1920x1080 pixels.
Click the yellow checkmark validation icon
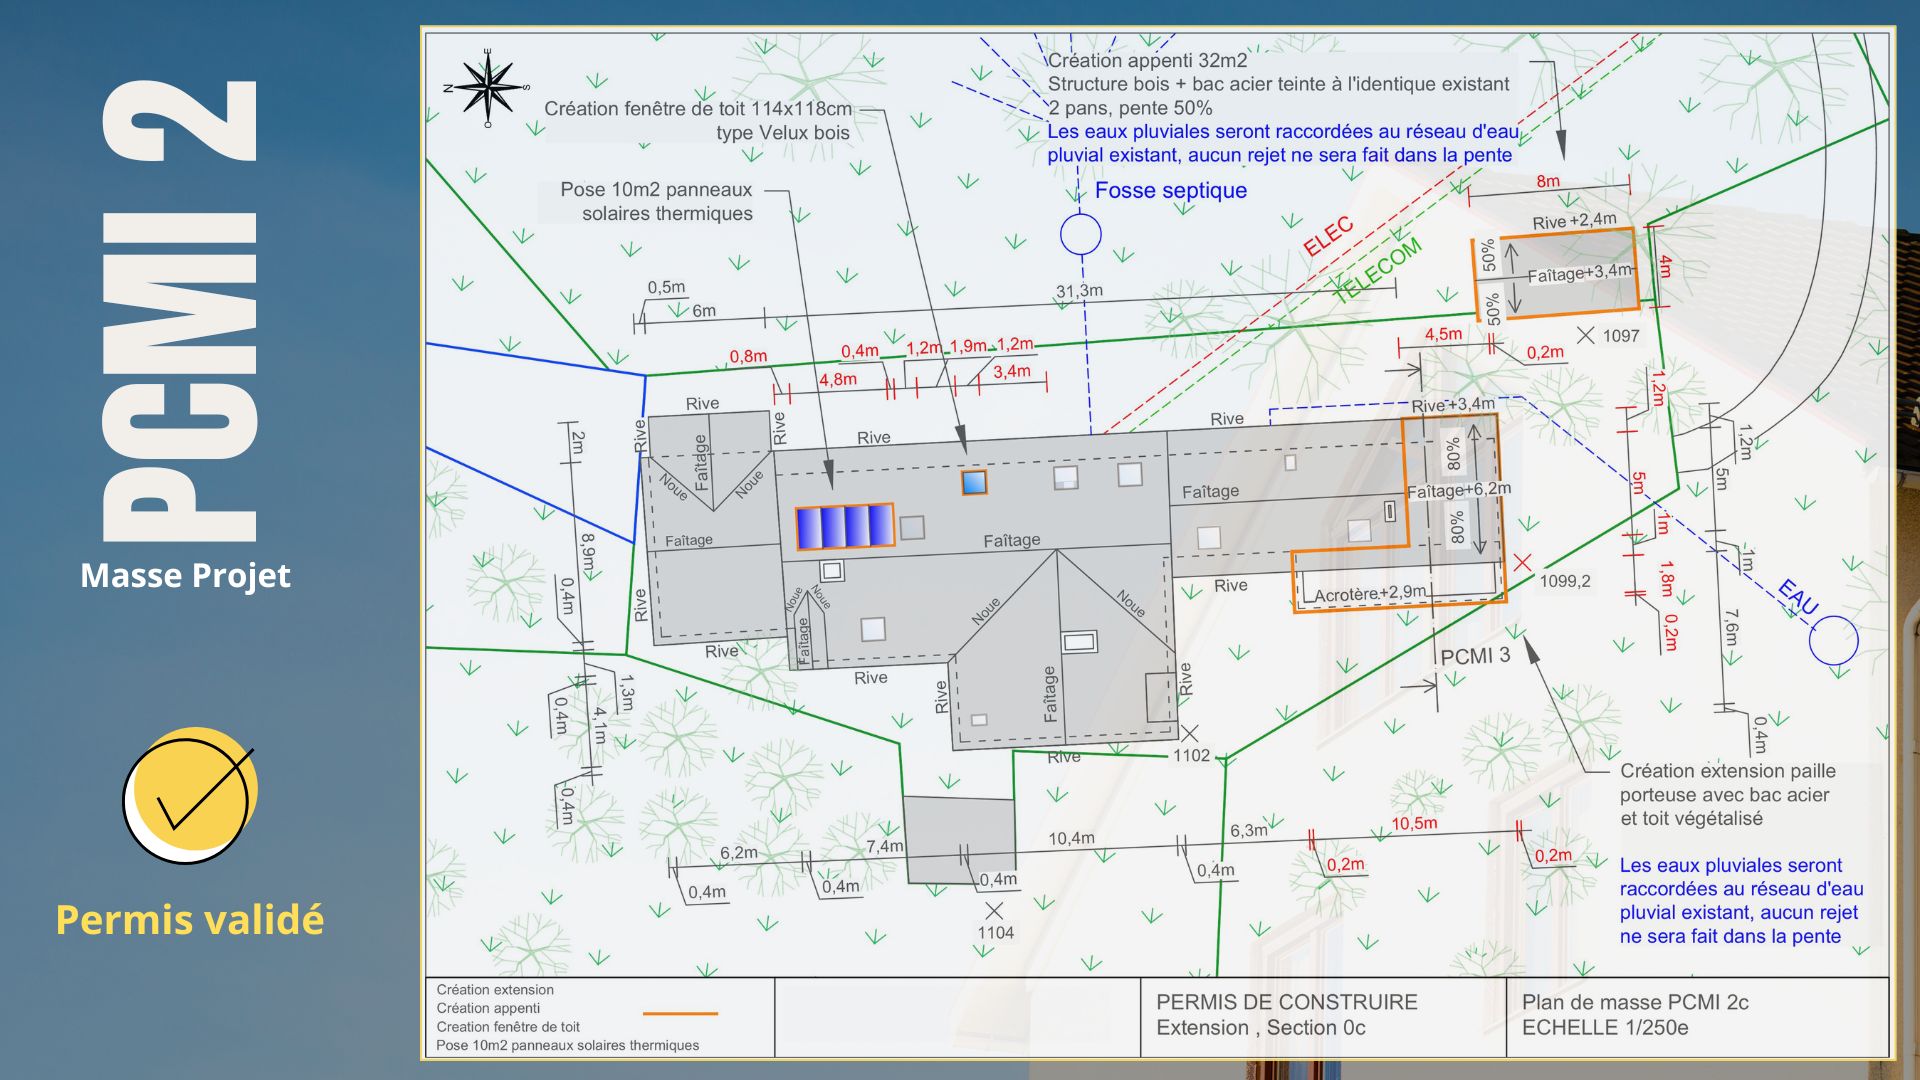pyautogui.click(x=190, y=795)
